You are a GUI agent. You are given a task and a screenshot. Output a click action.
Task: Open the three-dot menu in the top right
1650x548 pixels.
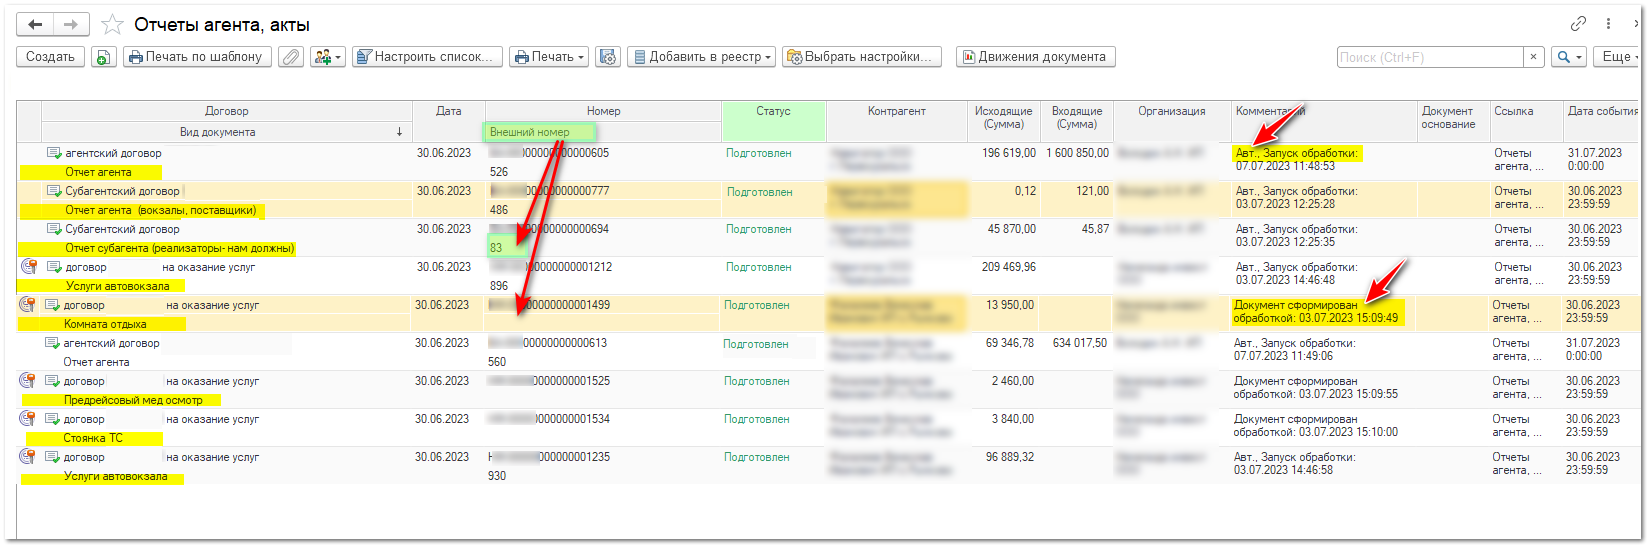click(x=1608, y=24)
